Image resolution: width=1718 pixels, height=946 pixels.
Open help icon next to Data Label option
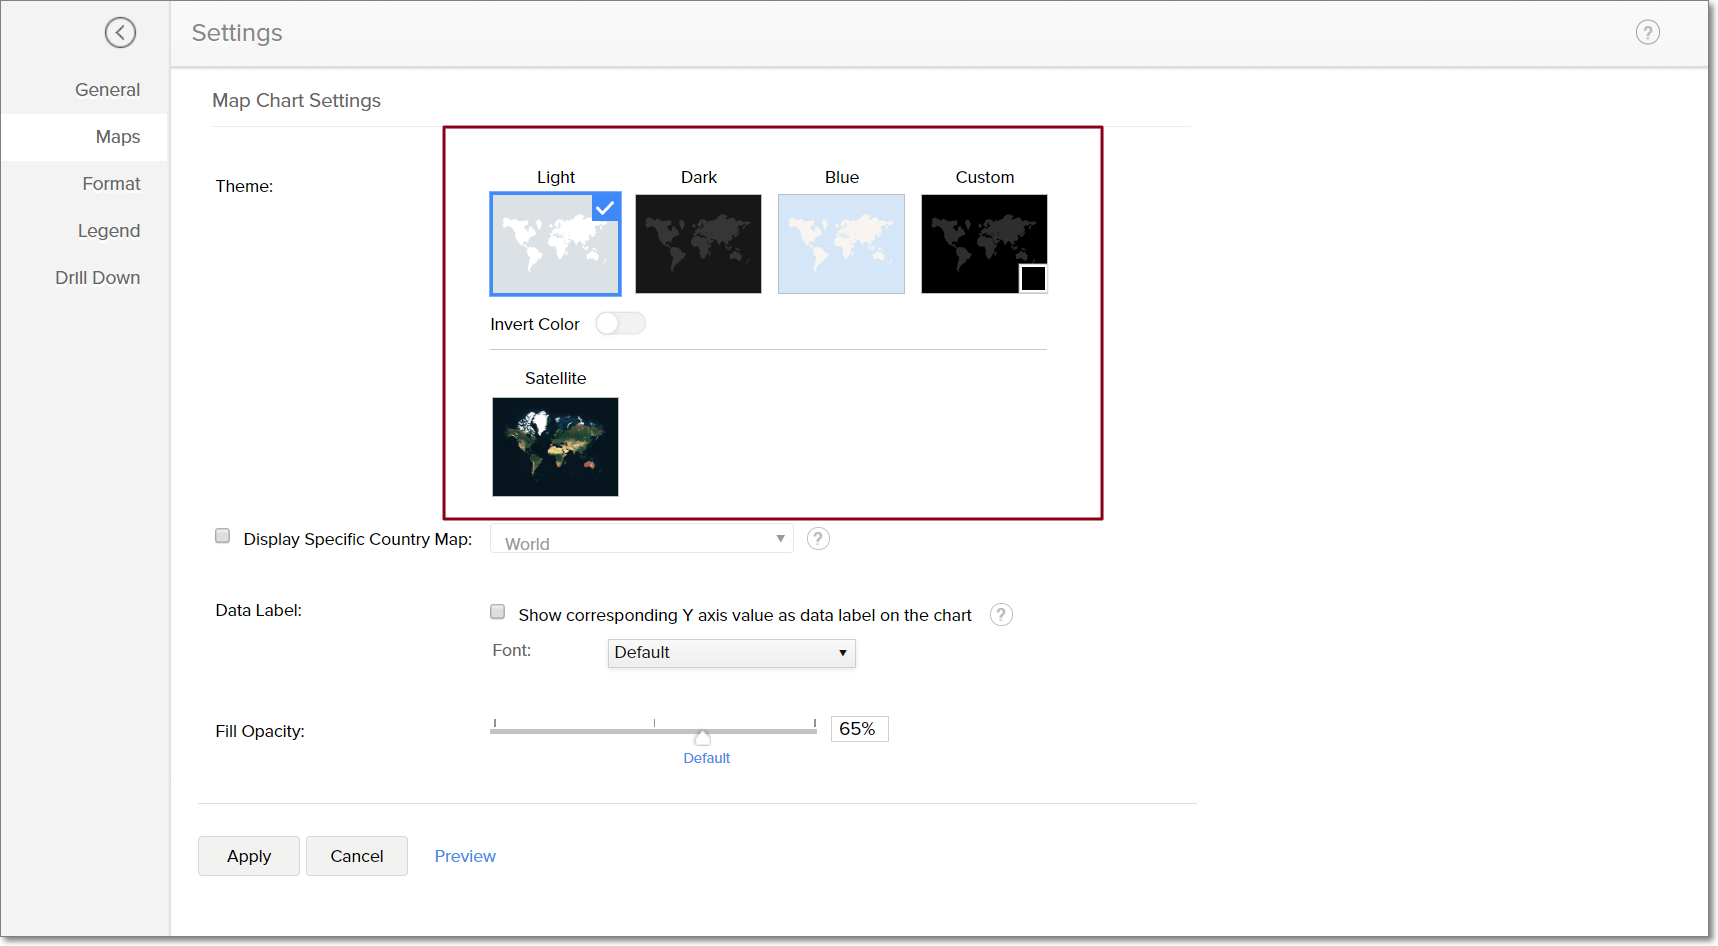tap(1001, 615)
